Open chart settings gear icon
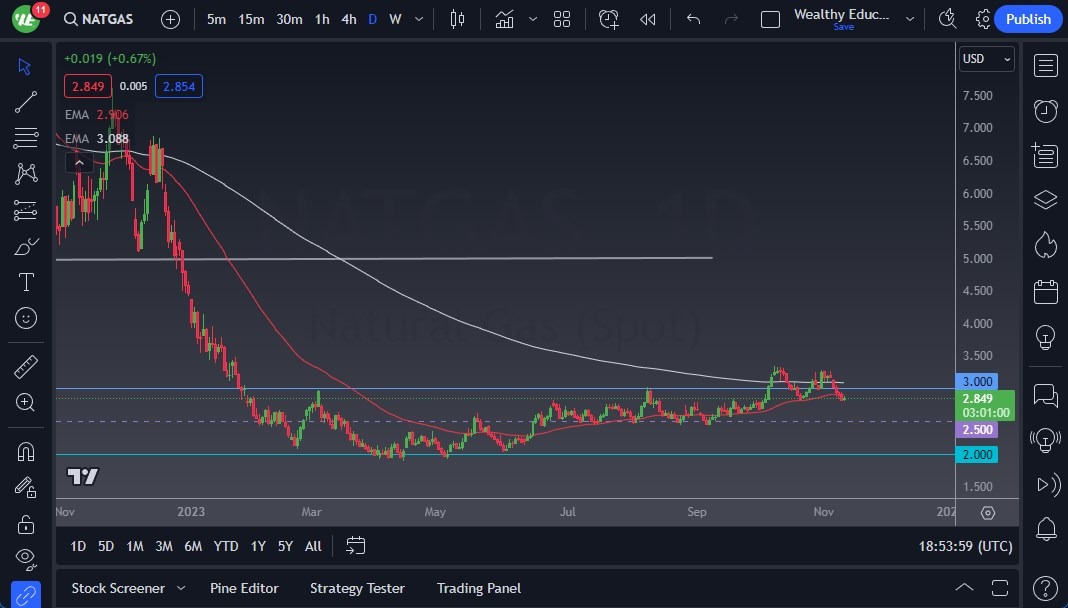 pos(983,19)
